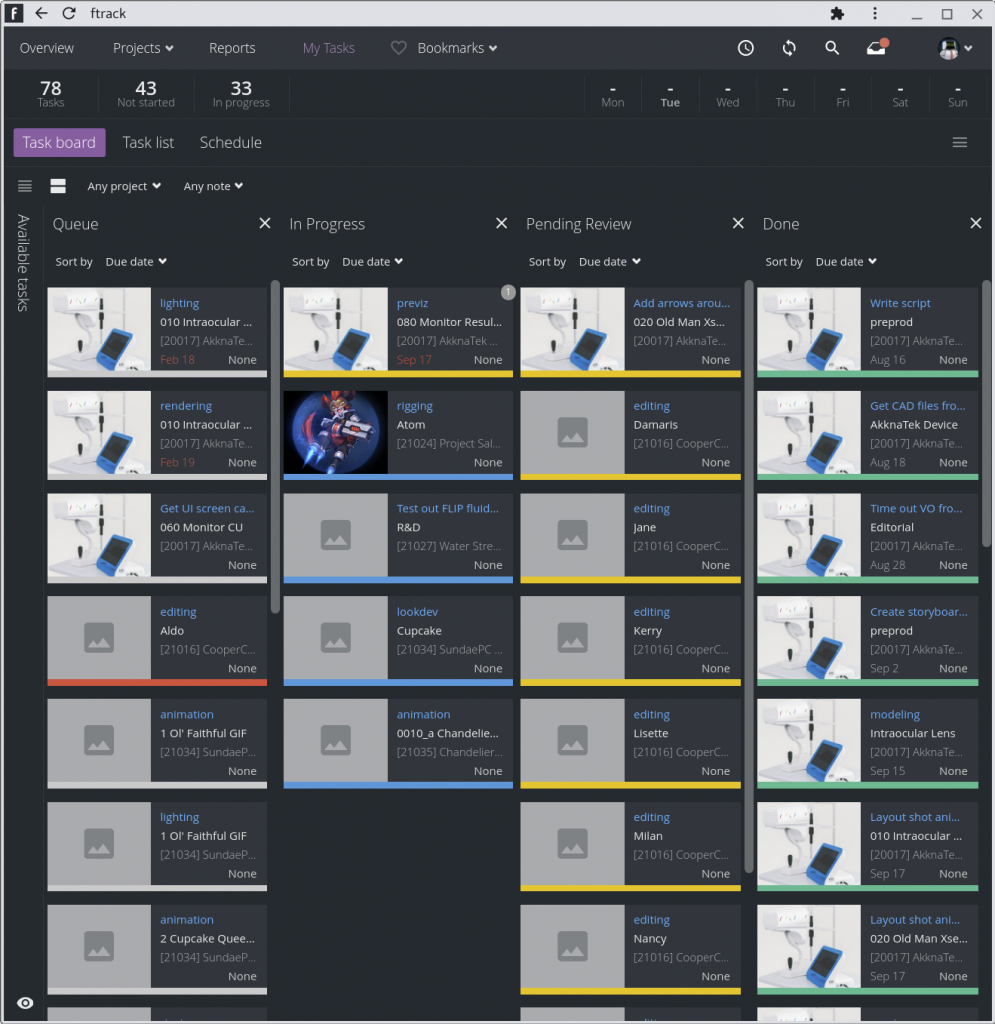This screenshot has height=1024, width=995.
Task: Expand the Available tasks side panel
Action: point(24,263)
